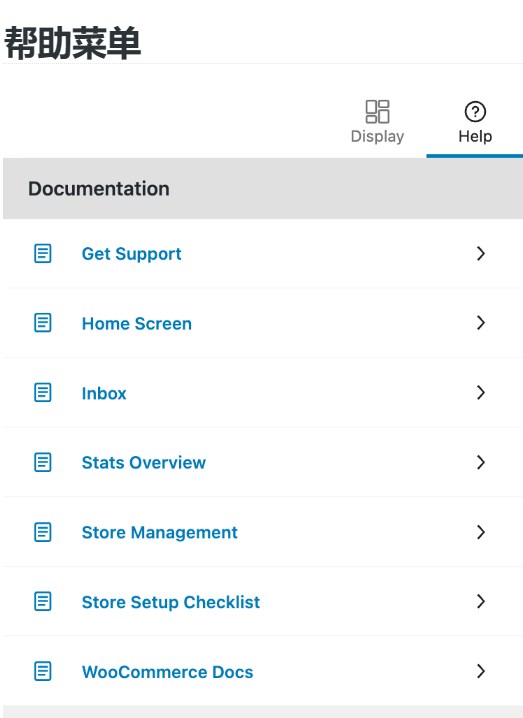Click the document icon beside Store Management

tap(43, 532)
